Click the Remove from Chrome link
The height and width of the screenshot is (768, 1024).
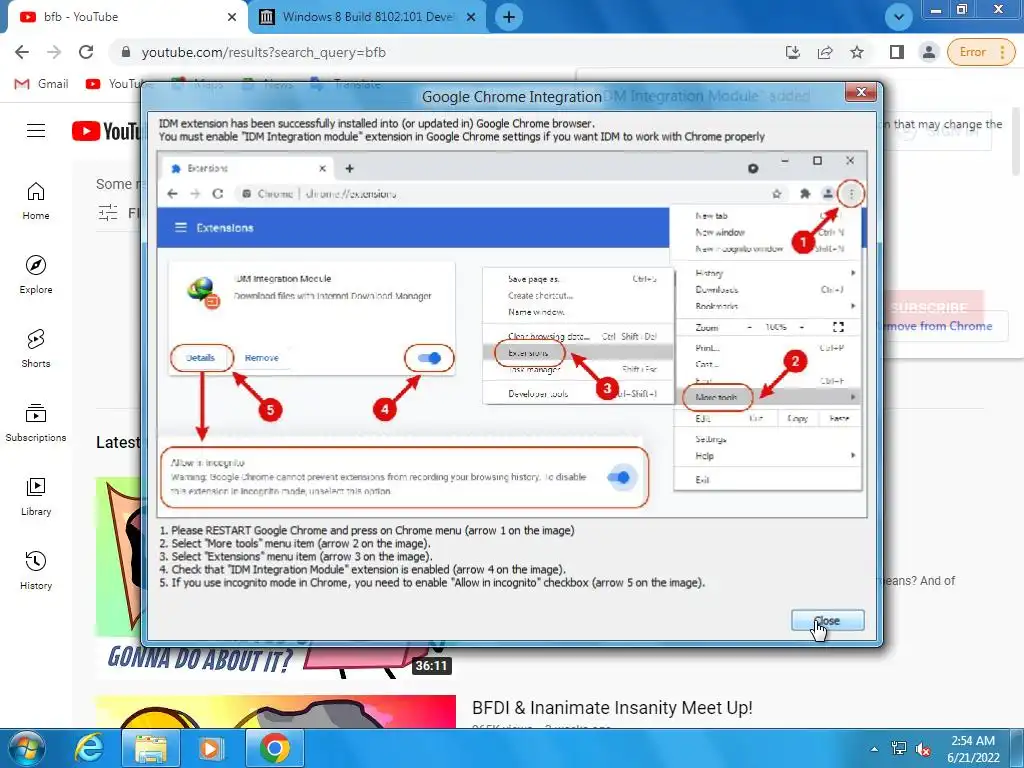tap(938, 326)
